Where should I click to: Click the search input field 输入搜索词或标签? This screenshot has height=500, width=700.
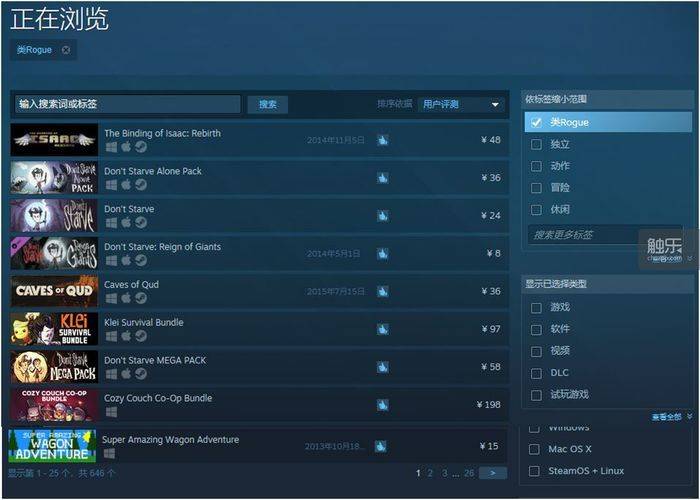[x=127, y=104]
